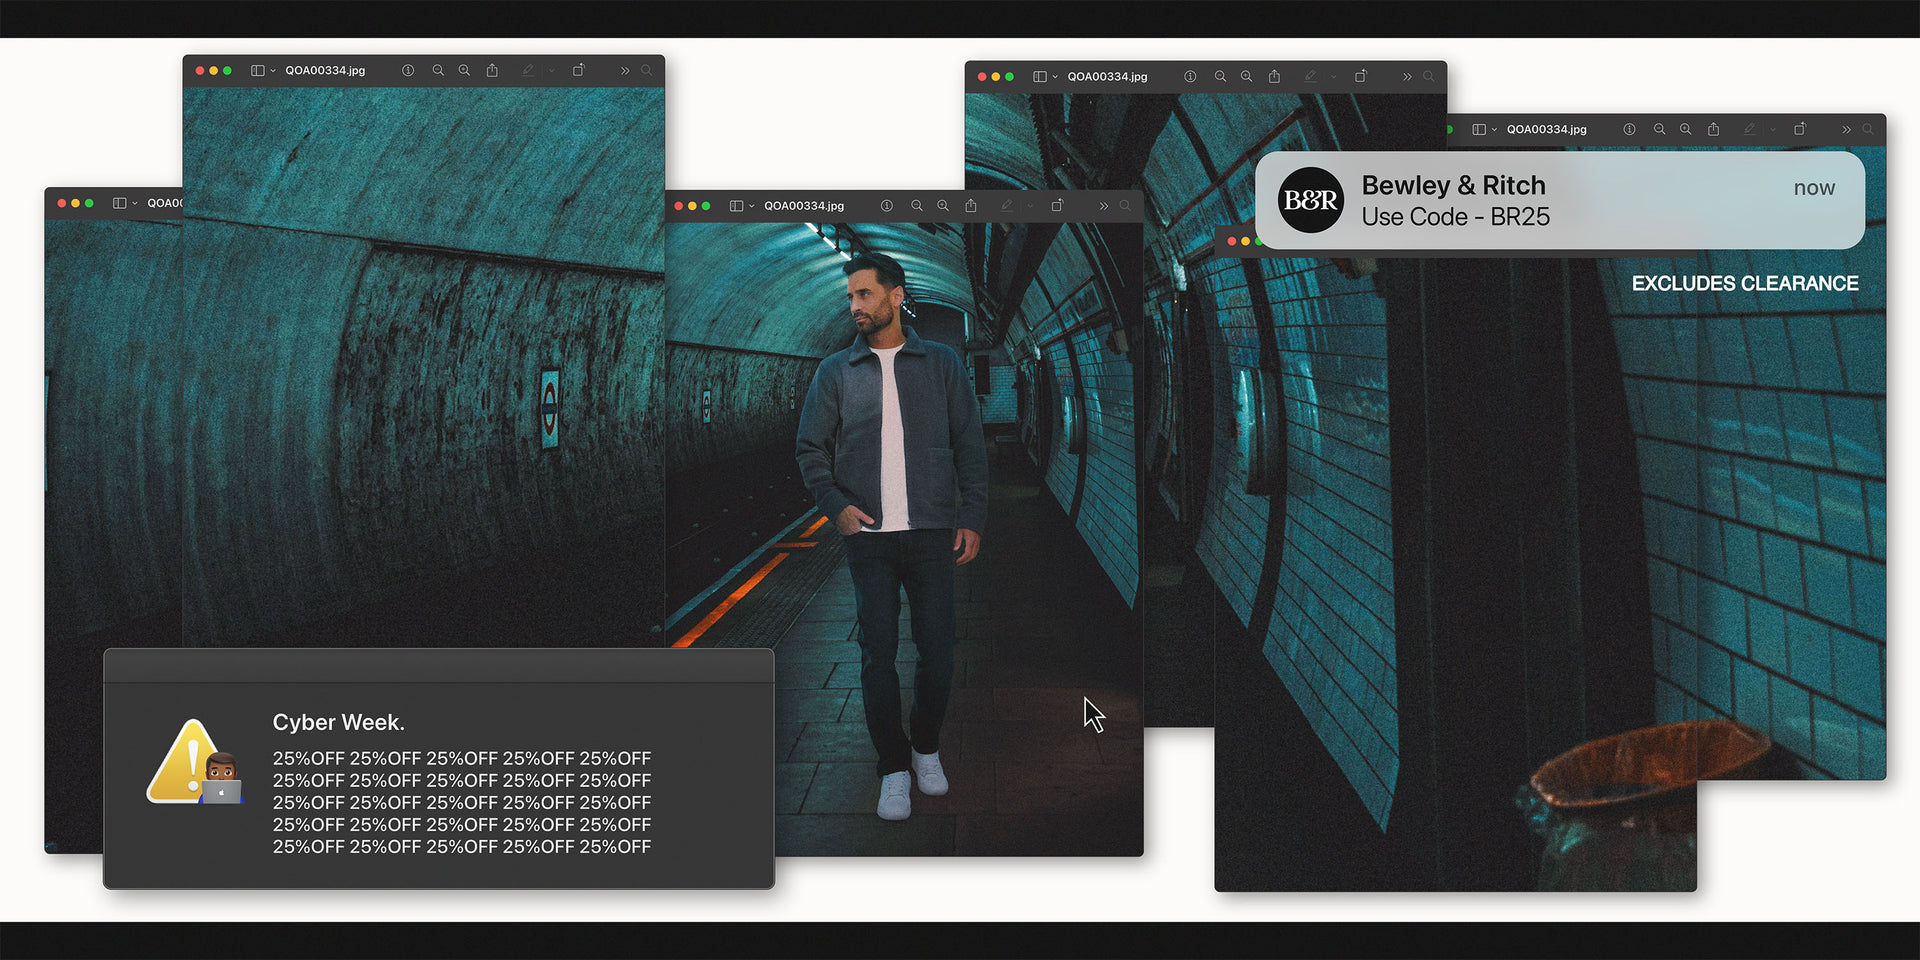1920x960 pixels.
Task: Toggle sidebar button in EXCLUDES CLEARANCE window
Action: click(x=1478, y=130)
